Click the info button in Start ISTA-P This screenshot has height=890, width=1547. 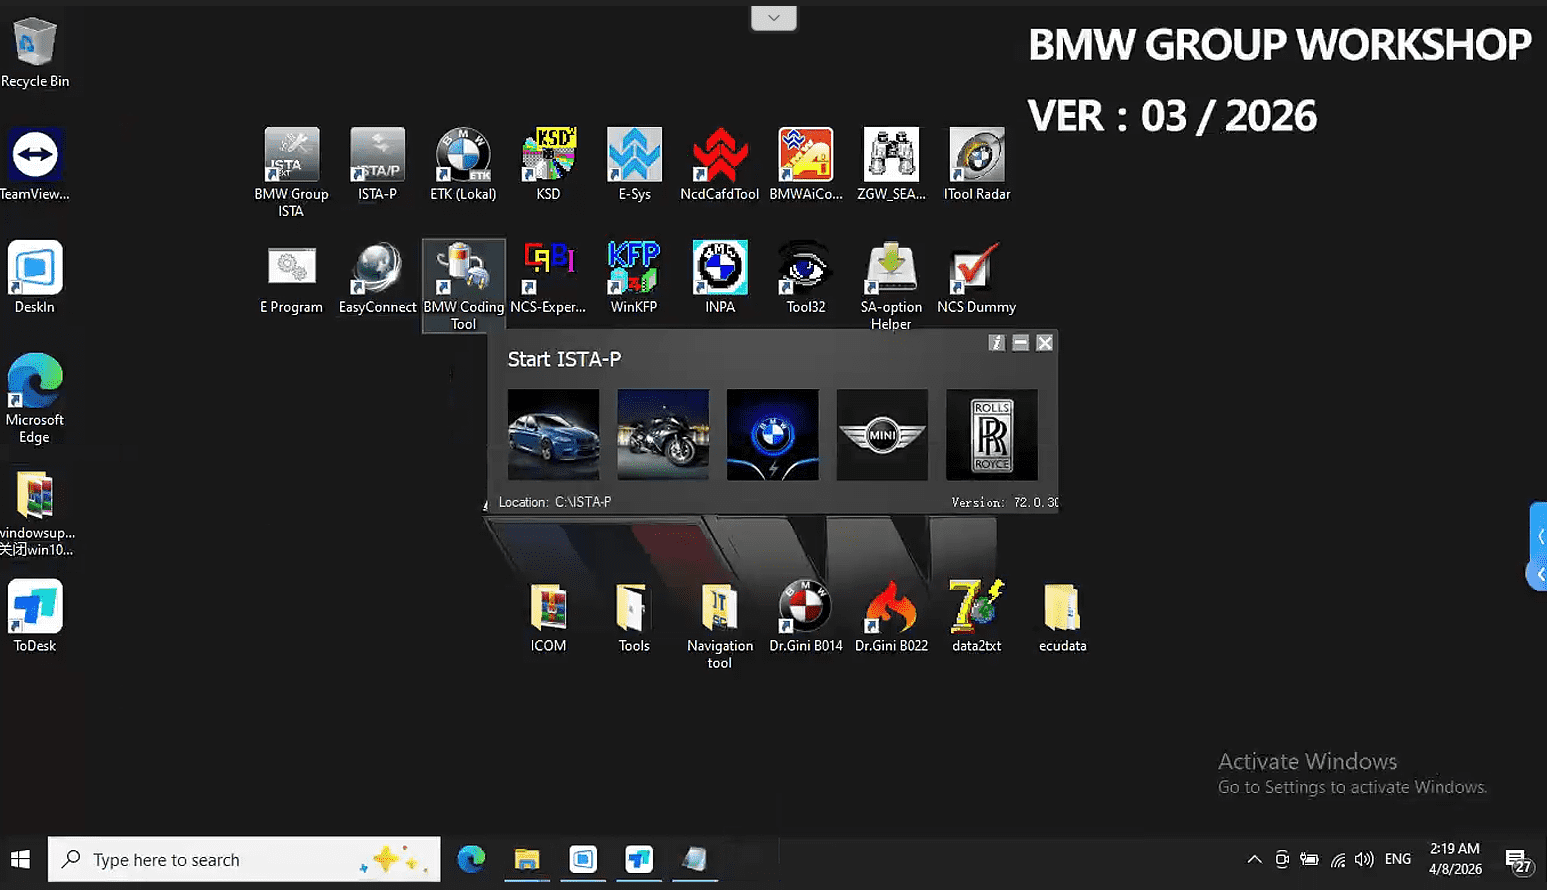pos(996,343)
